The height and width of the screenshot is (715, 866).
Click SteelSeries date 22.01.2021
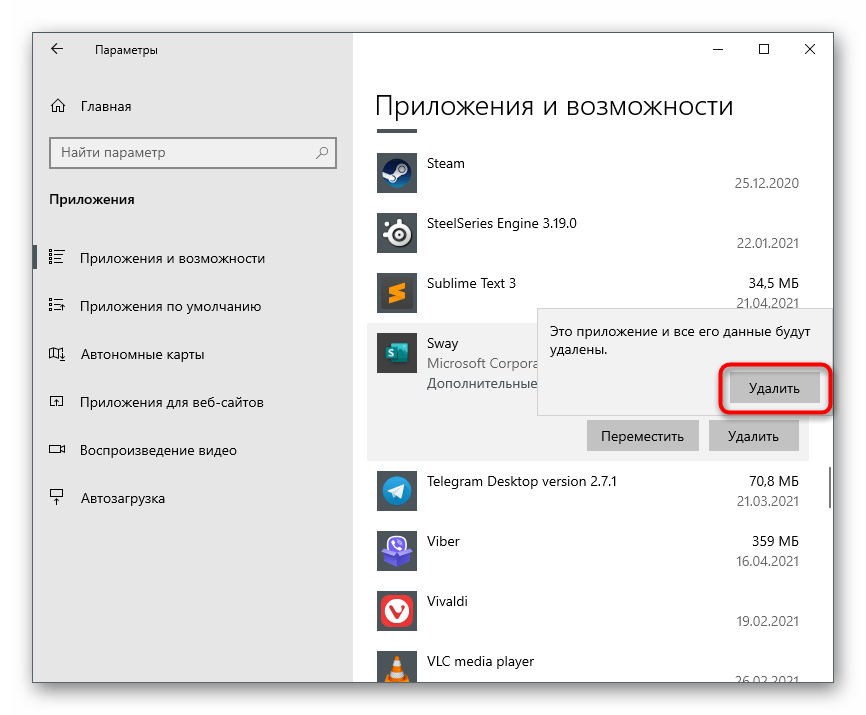tap(768, 243)
